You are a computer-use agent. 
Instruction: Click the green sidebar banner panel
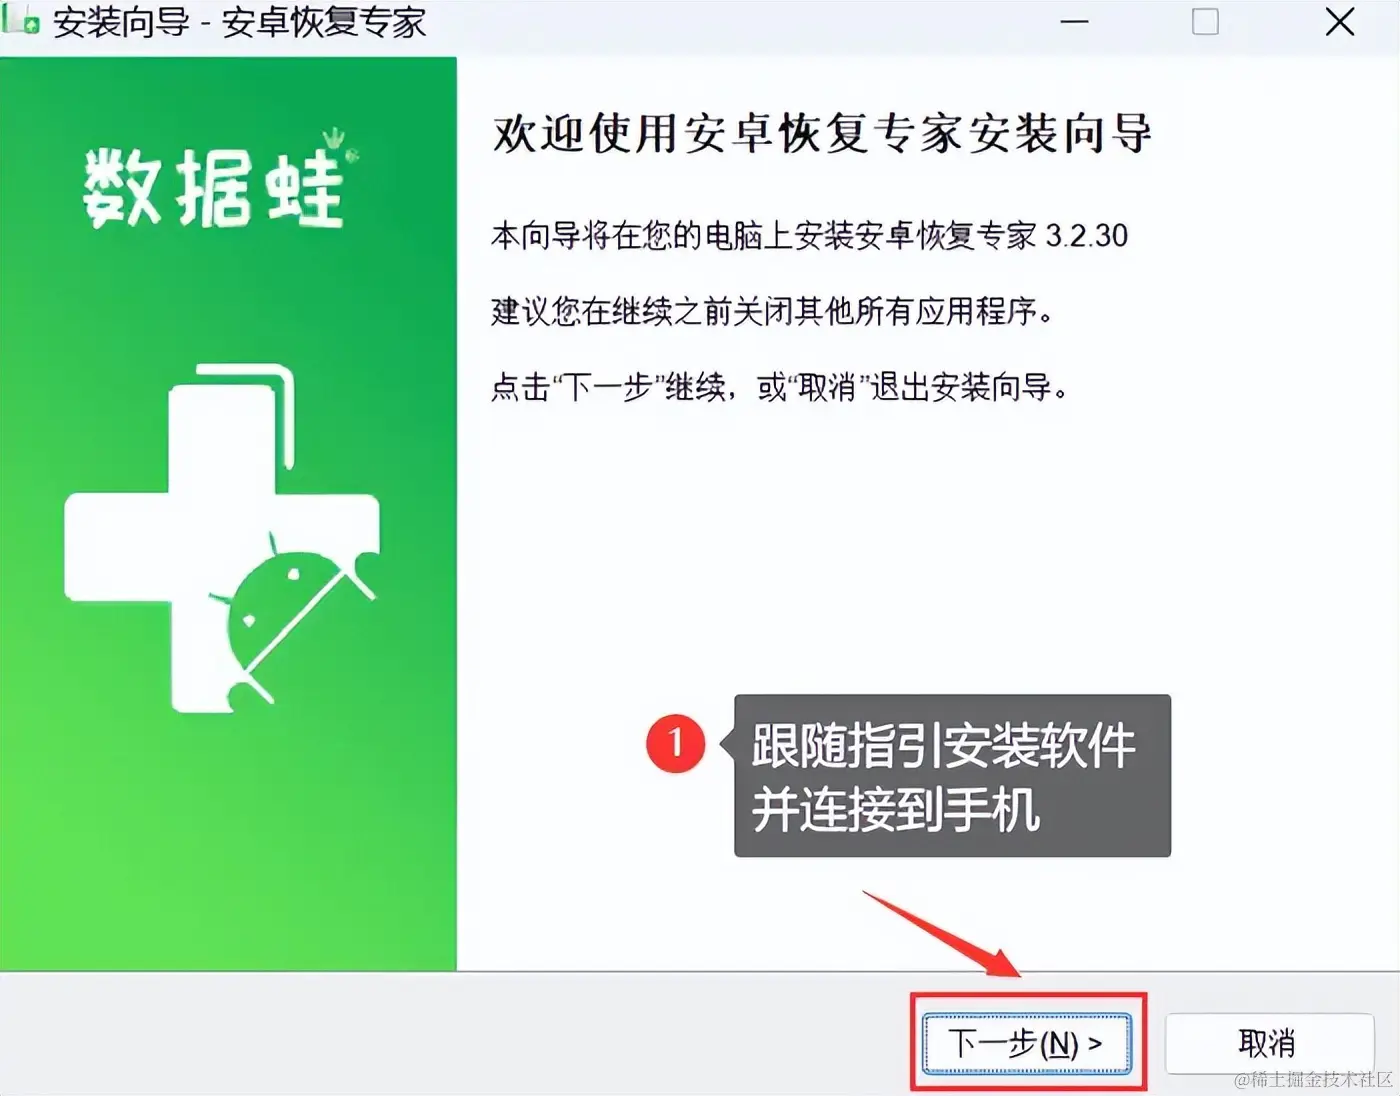click(x=228, y=513)
